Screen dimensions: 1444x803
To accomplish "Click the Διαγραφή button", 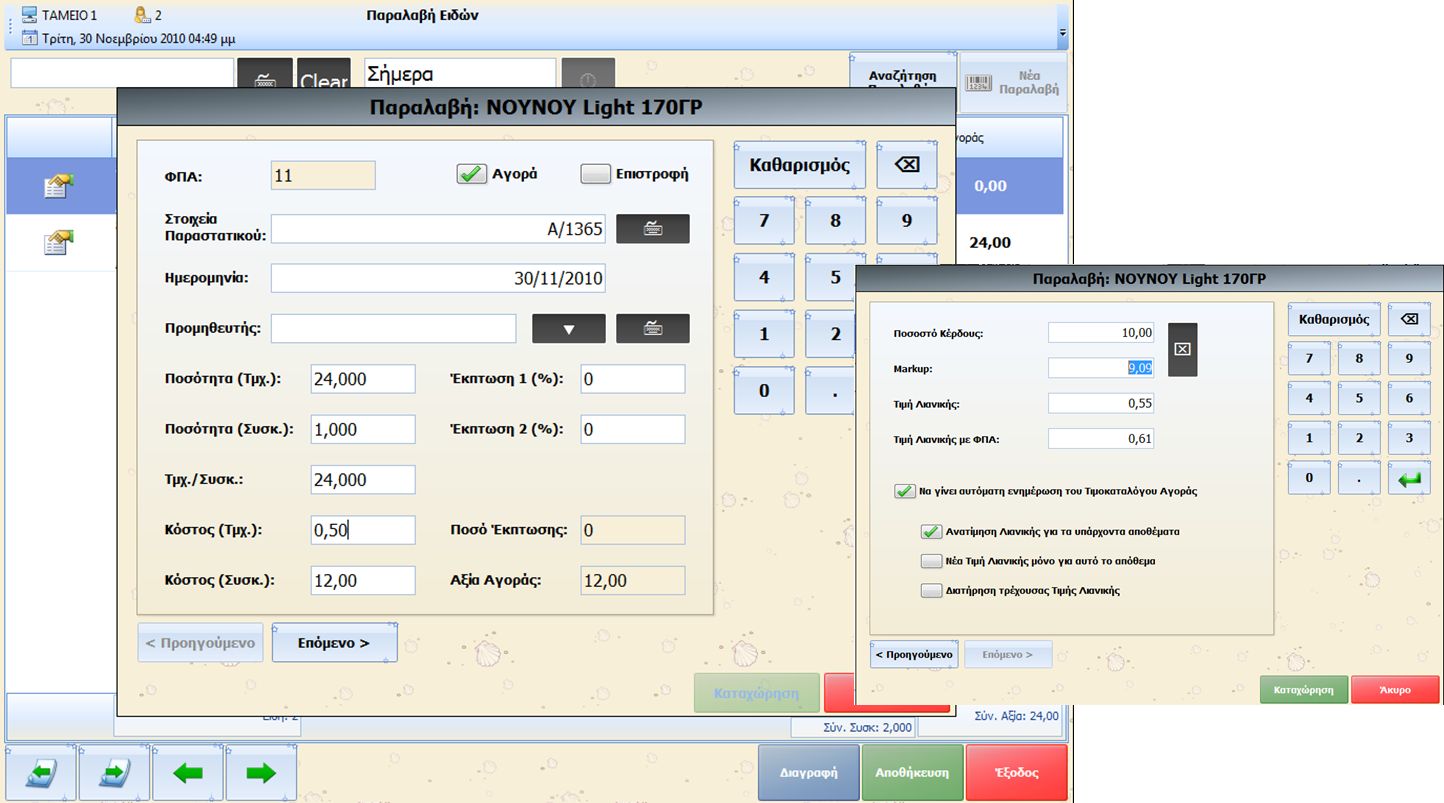I will tap(809, 773).
